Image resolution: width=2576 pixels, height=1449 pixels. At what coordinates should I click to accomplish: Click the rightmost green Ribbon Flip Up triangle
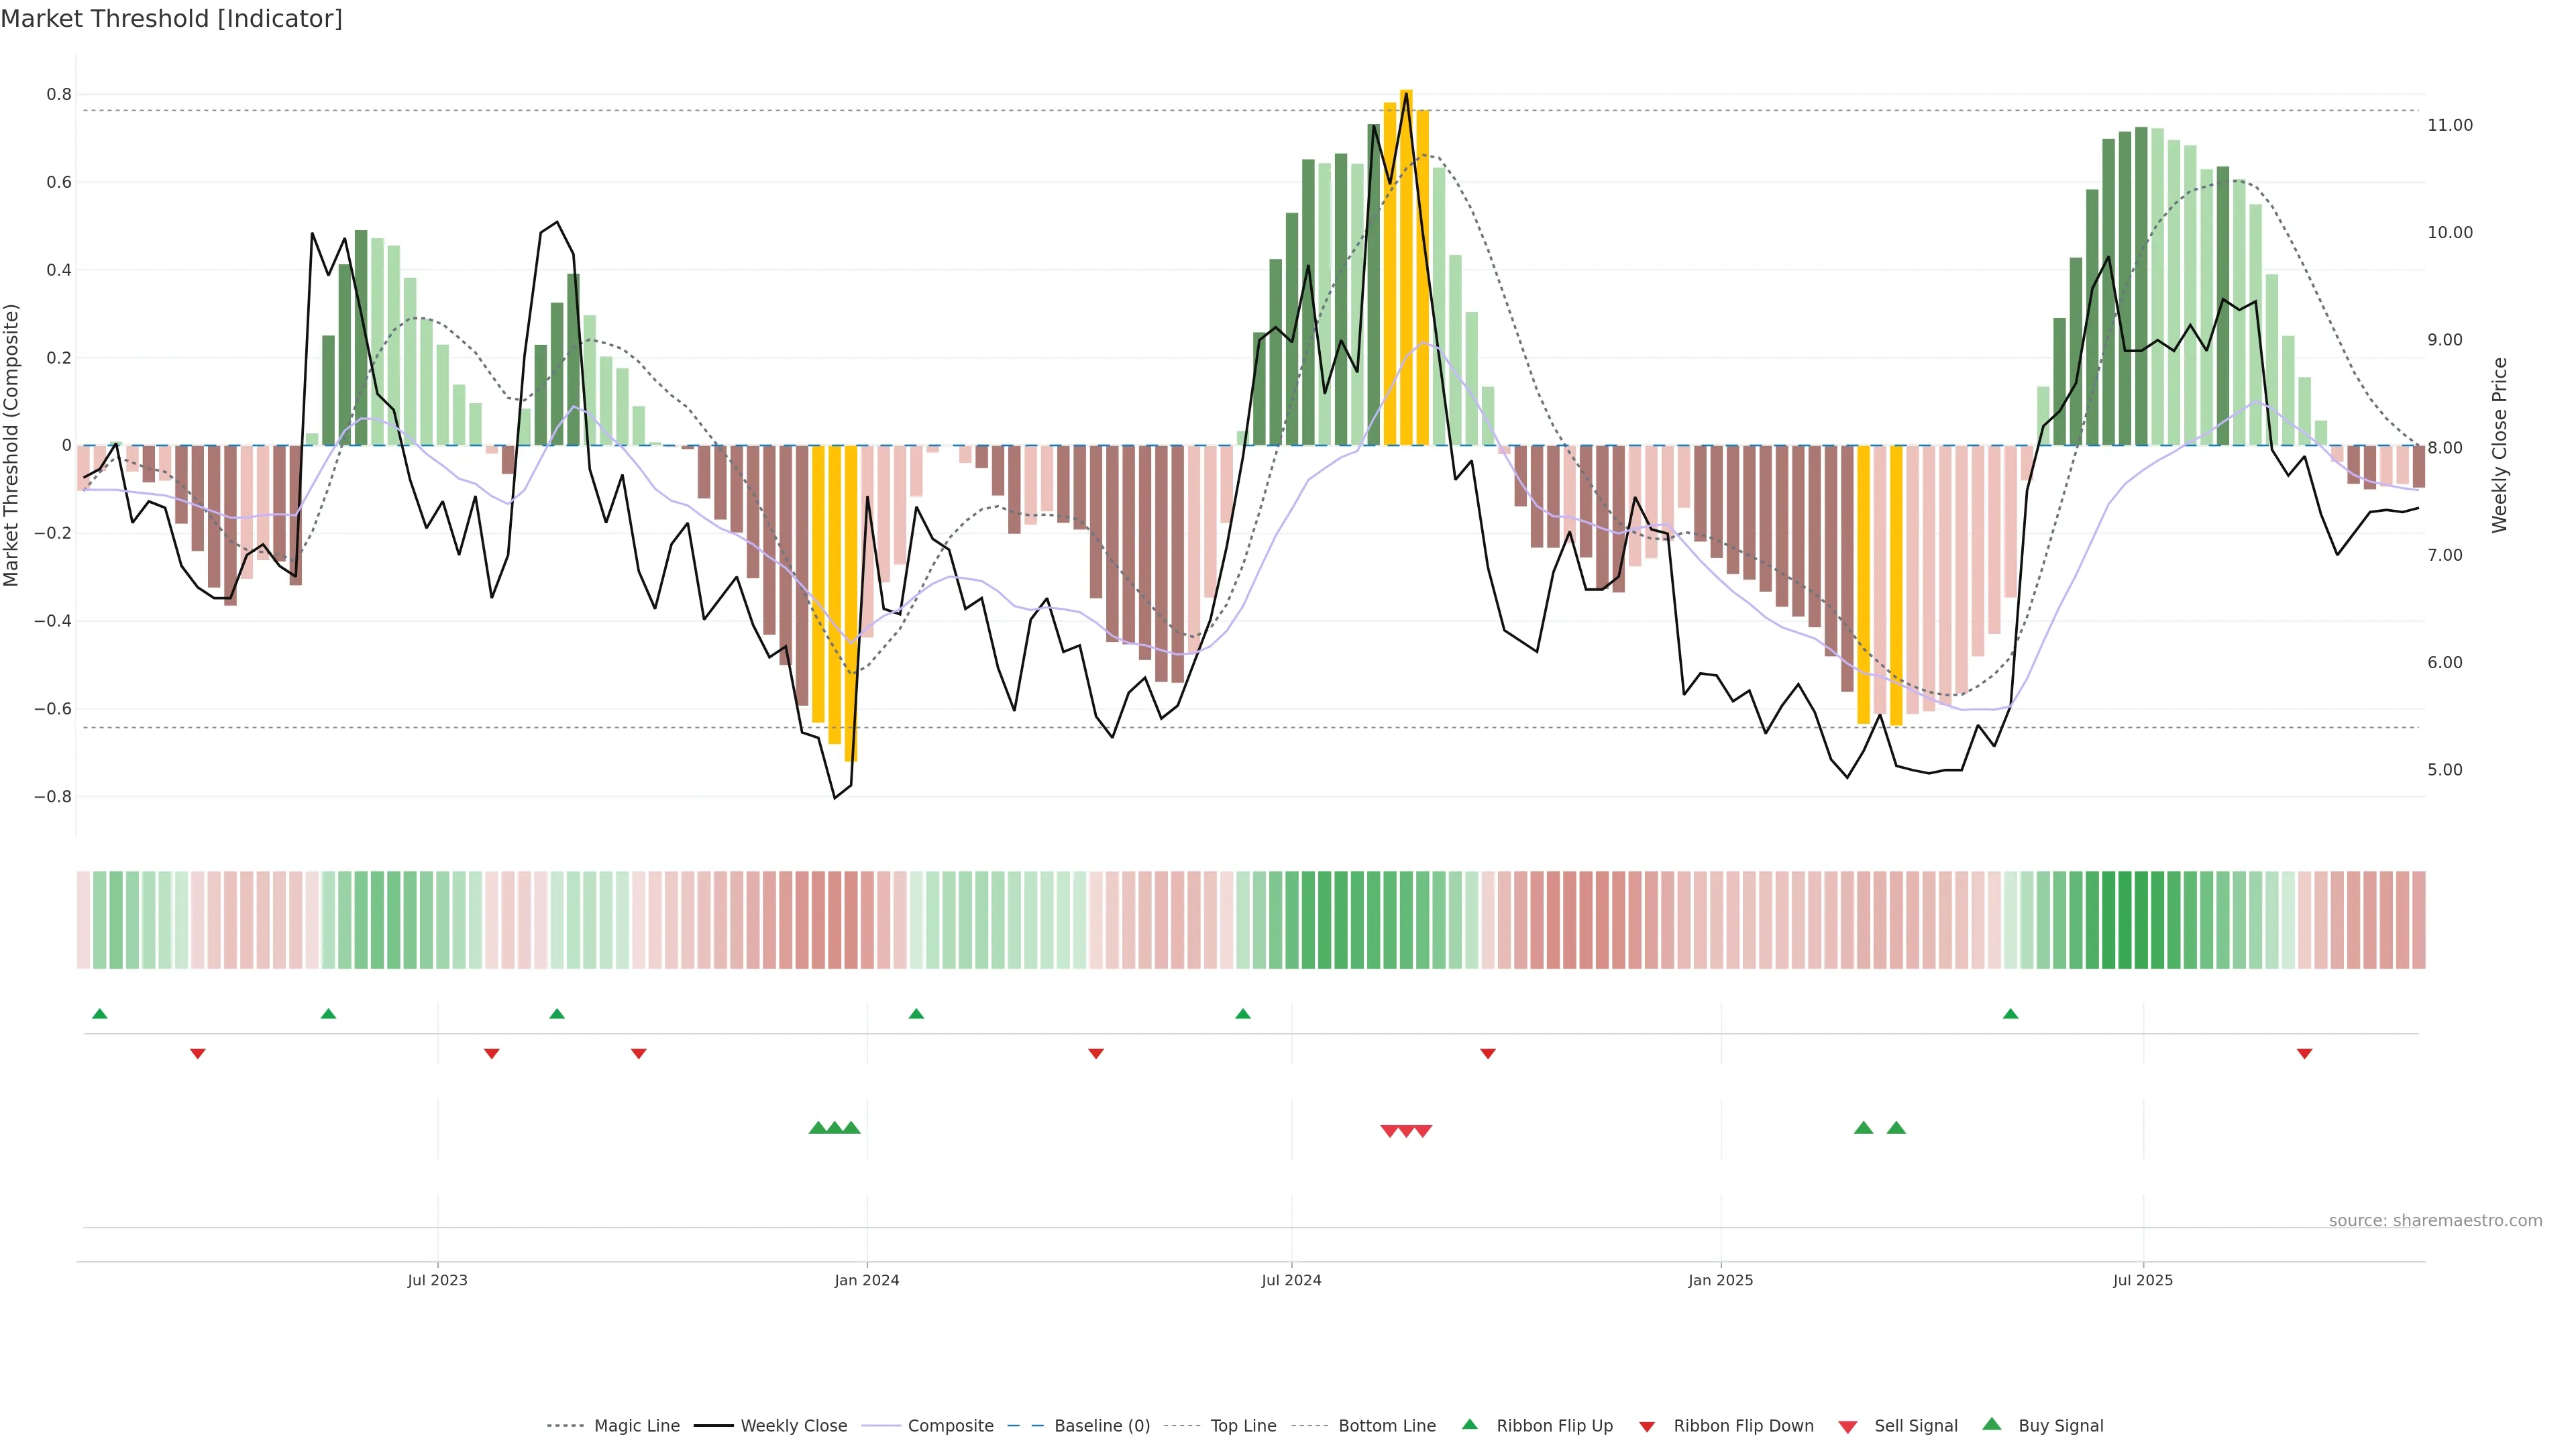click(2010, 1014)
